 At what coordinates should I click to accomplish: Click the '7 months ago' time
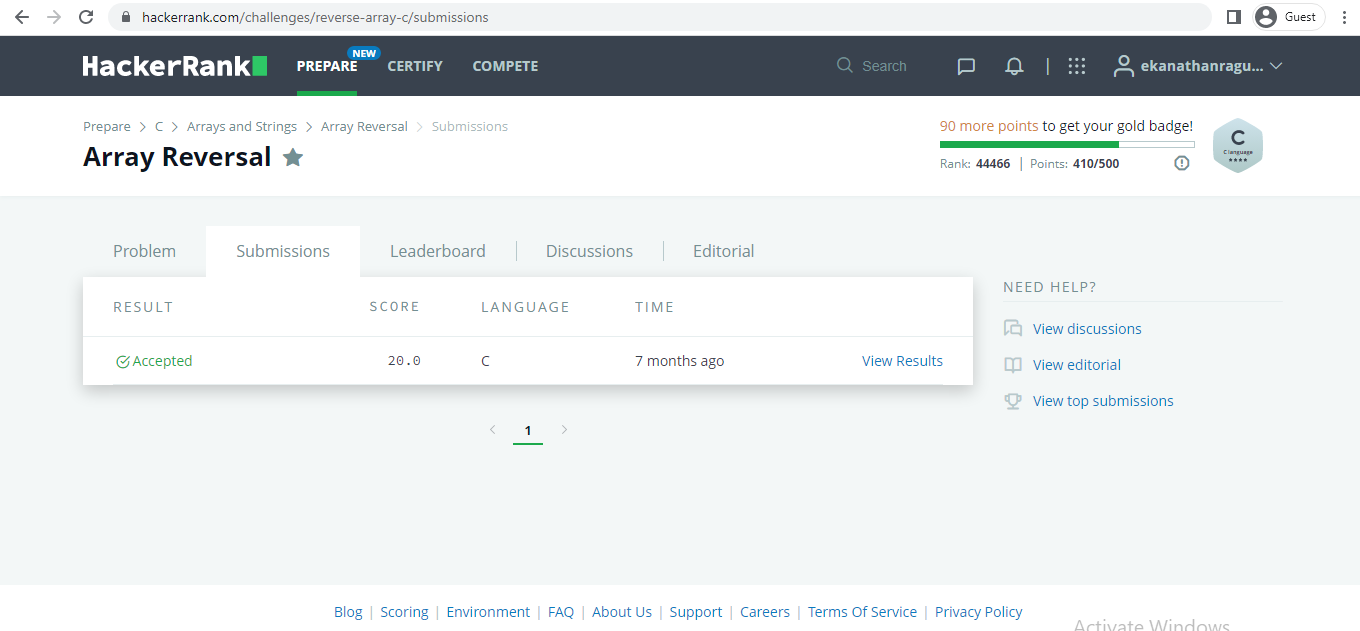[680, 361]
